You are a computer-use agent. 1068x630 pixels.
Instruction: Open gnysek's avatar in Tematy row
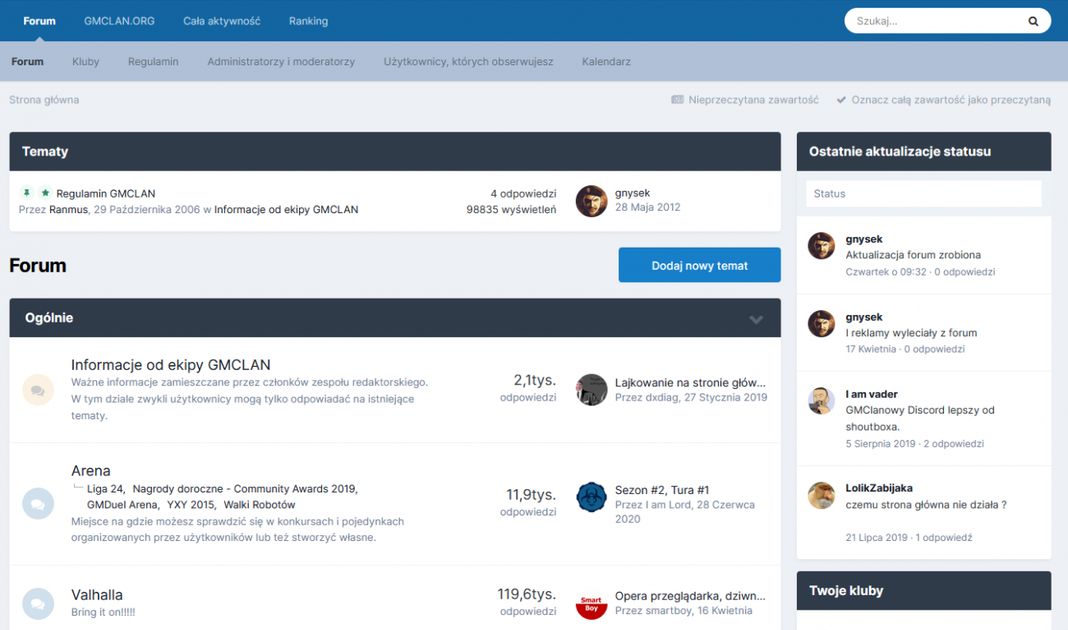(591, 201)
